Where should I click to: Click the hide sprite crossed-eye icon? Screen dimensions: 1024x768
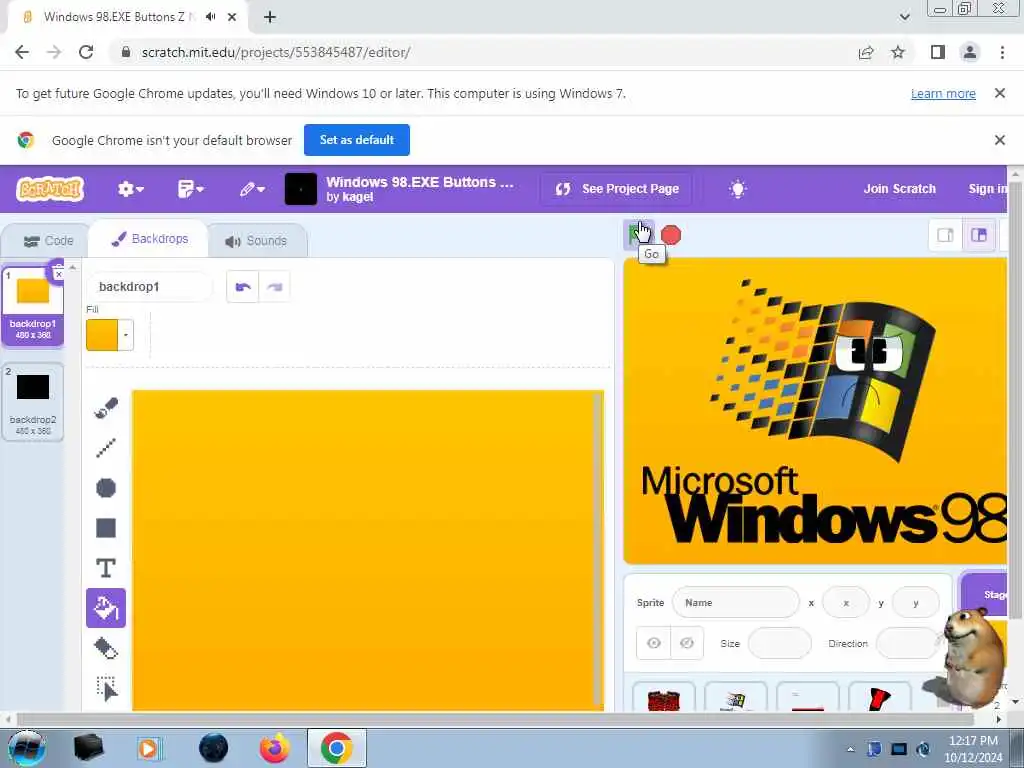pyautogui.click(x=686, y=643)
